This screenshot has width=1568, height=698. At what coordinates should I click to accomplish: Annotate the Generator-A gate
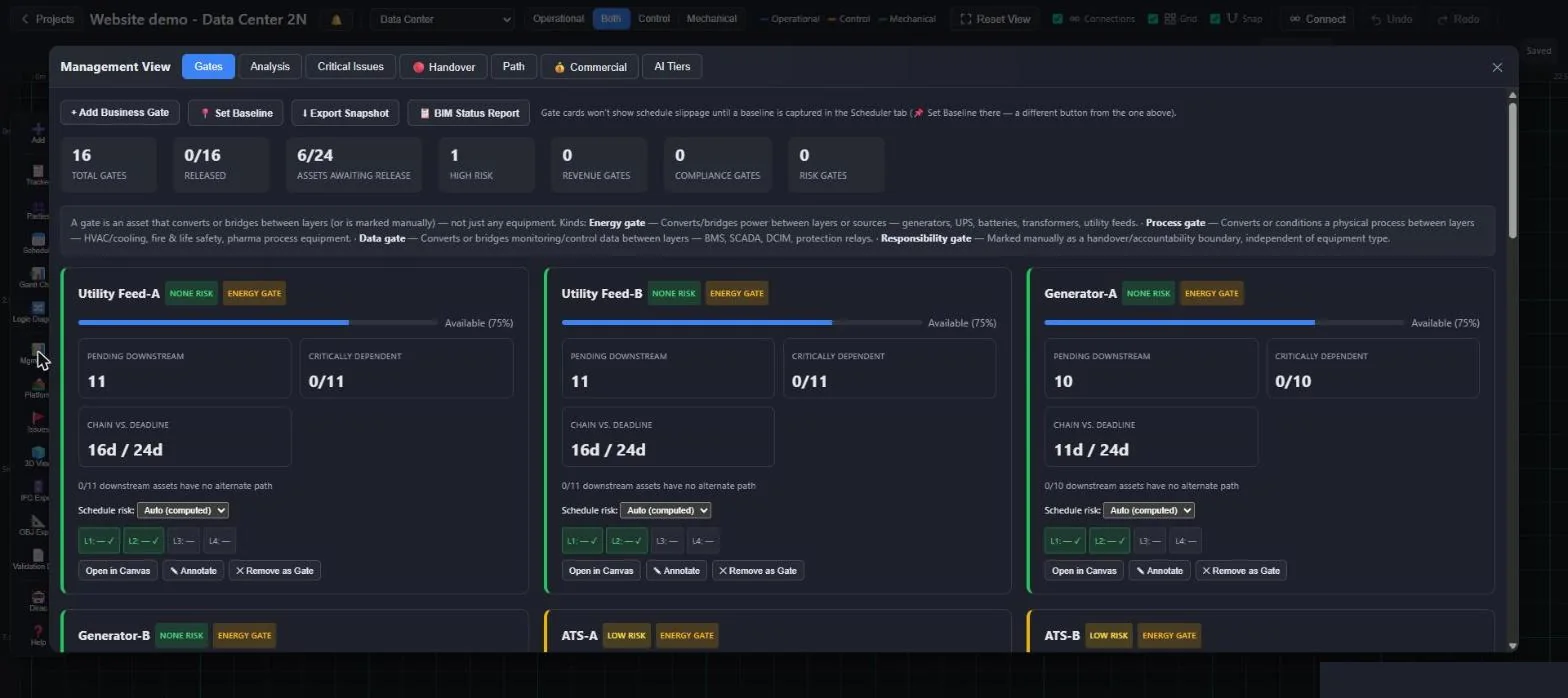1159,571
